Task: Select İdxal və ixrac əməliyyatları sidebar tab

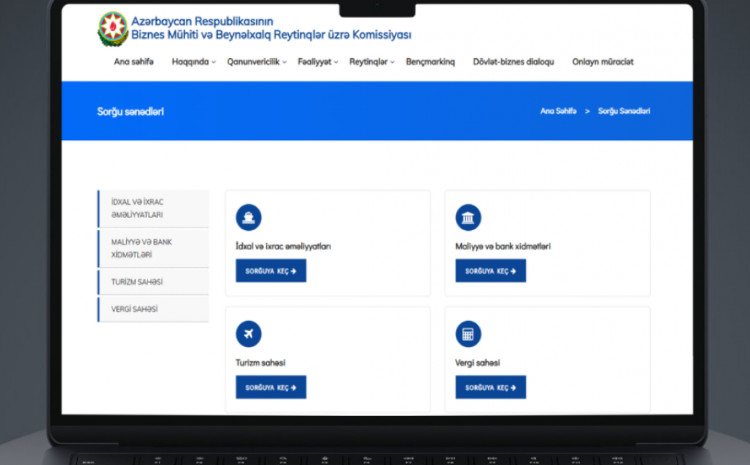Action: 153,208
